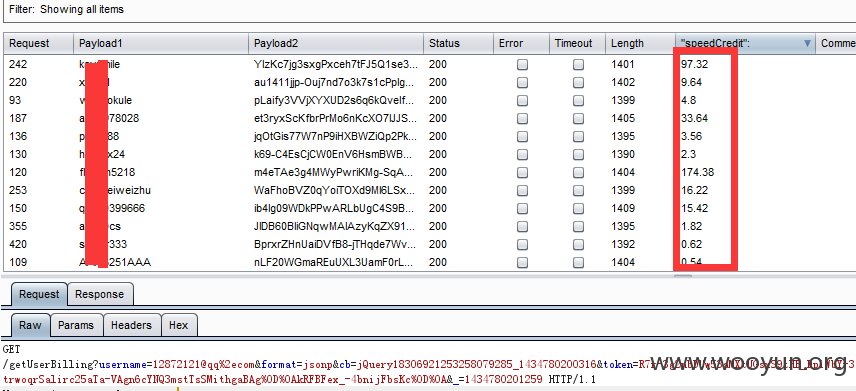The image size is (856, 391).
Task: Toggle Timeout checkbox for request 150
Action: pyautogui.click(x=578, y=209)
